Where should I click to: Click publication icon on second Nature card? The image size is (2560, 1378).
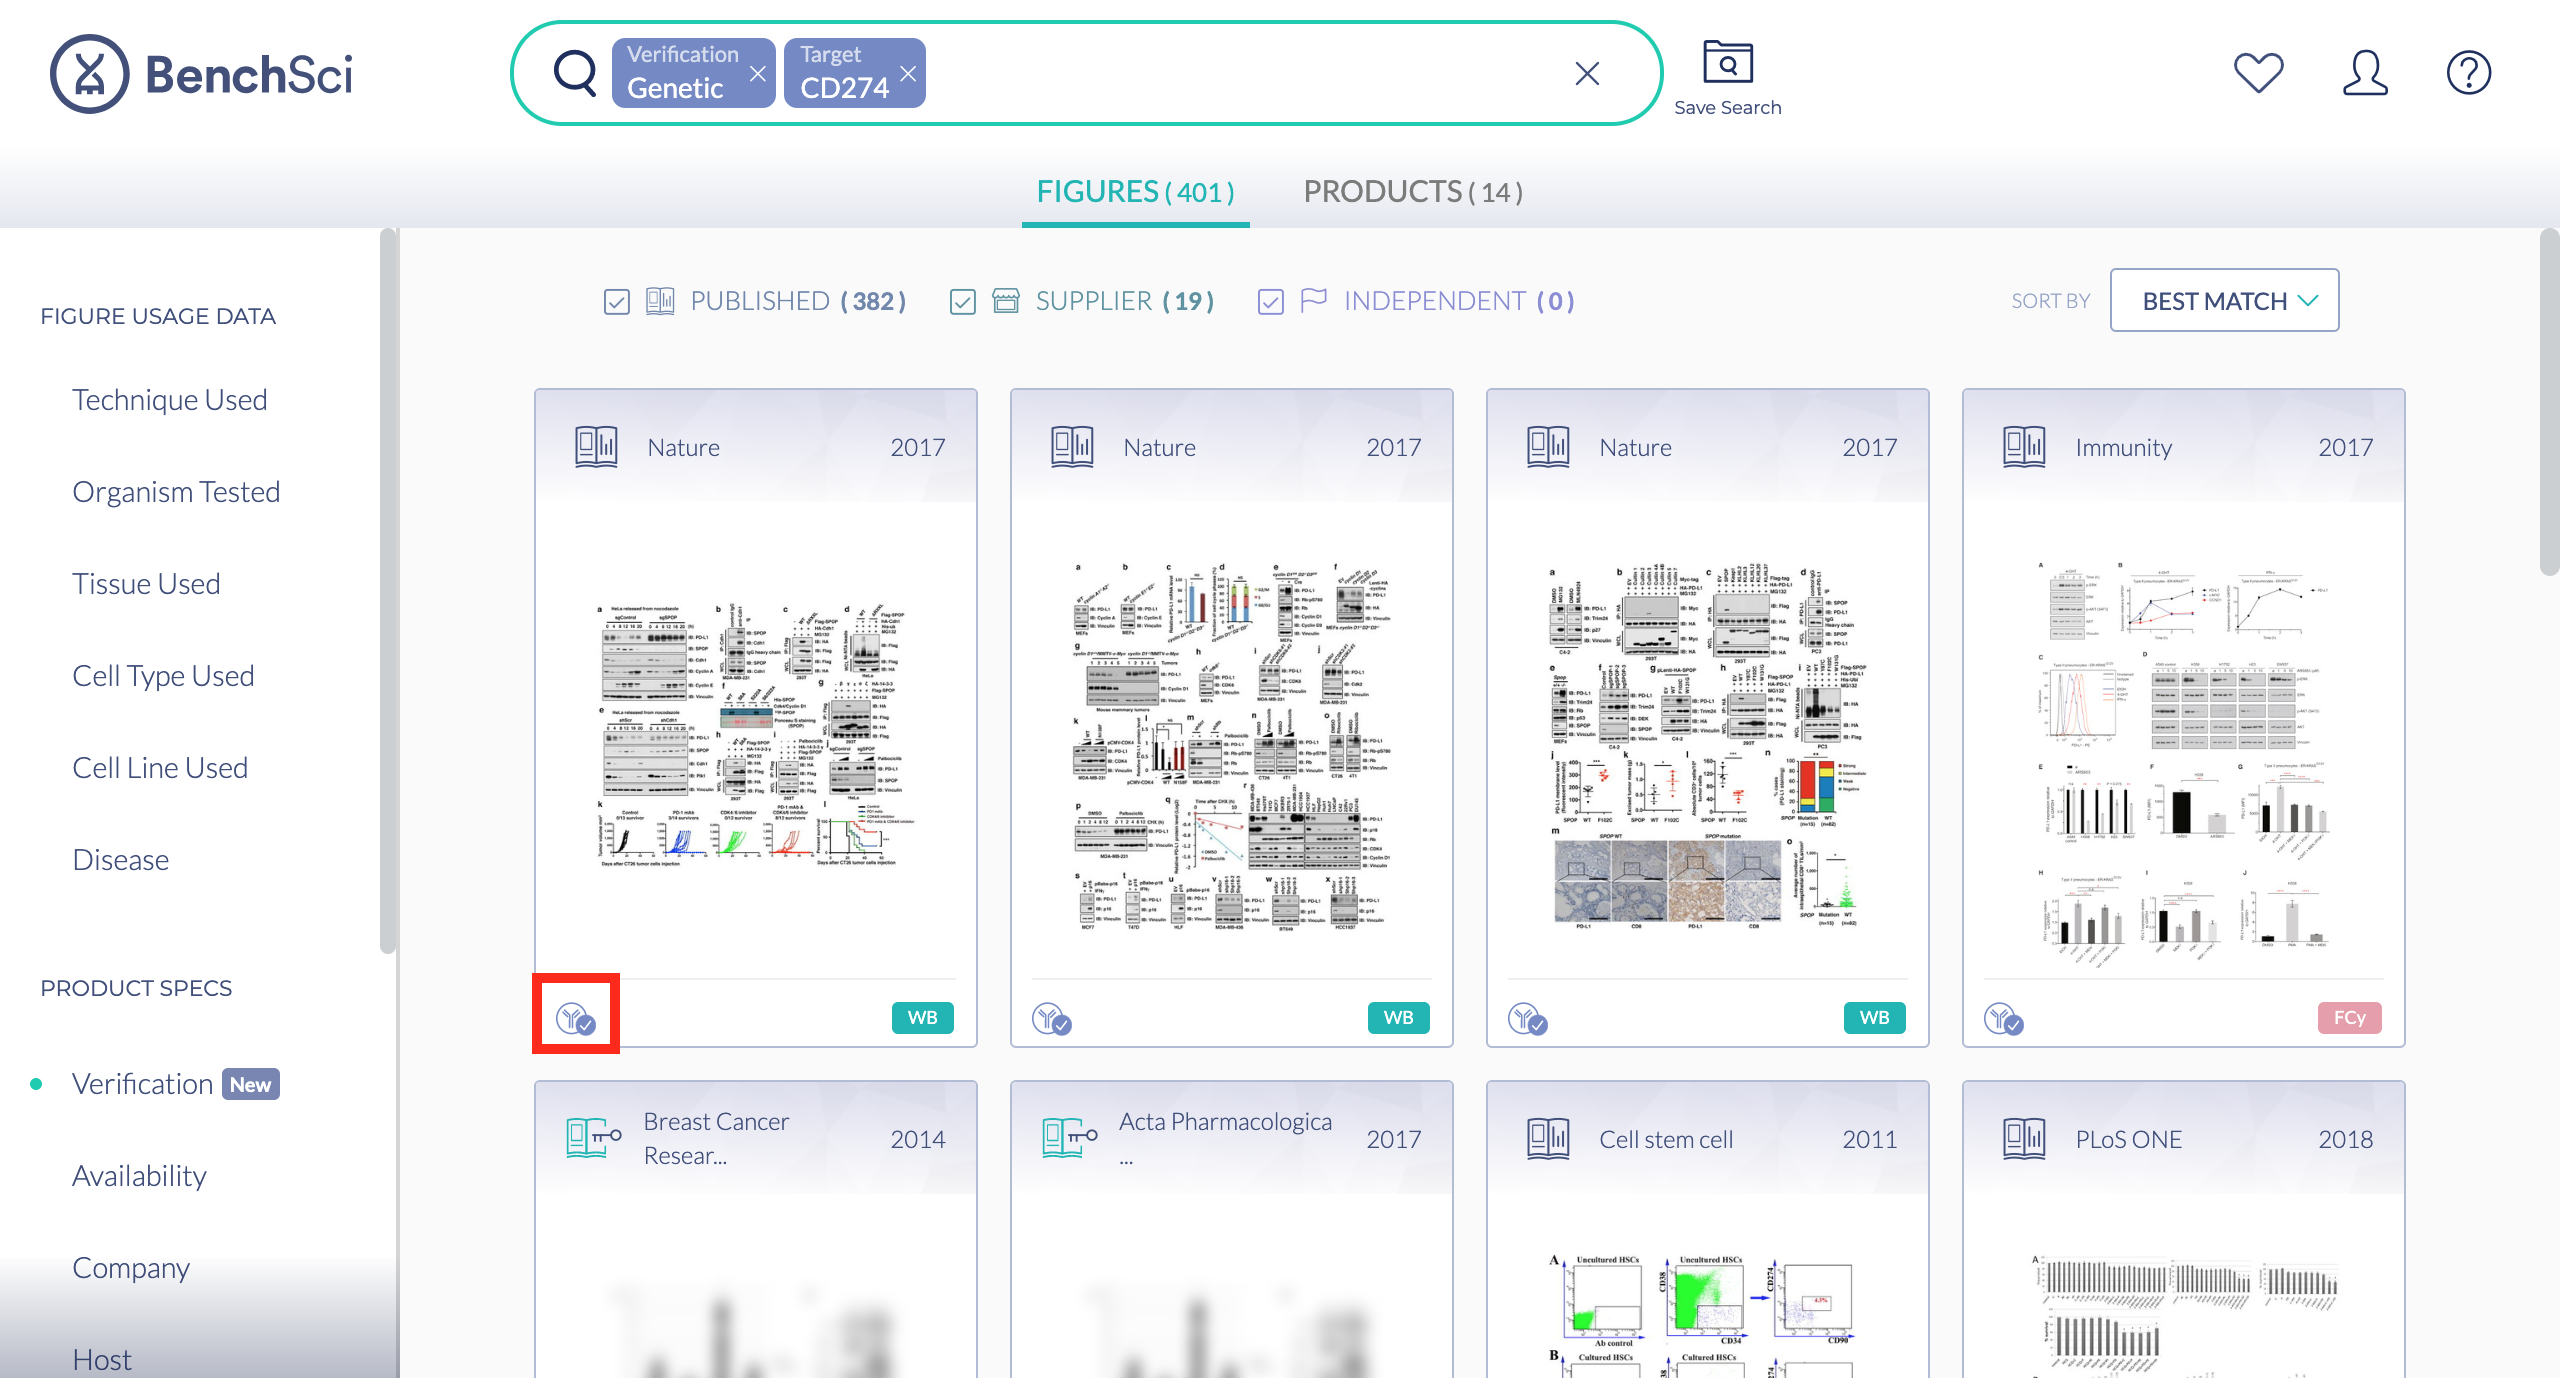(1072, 446)
